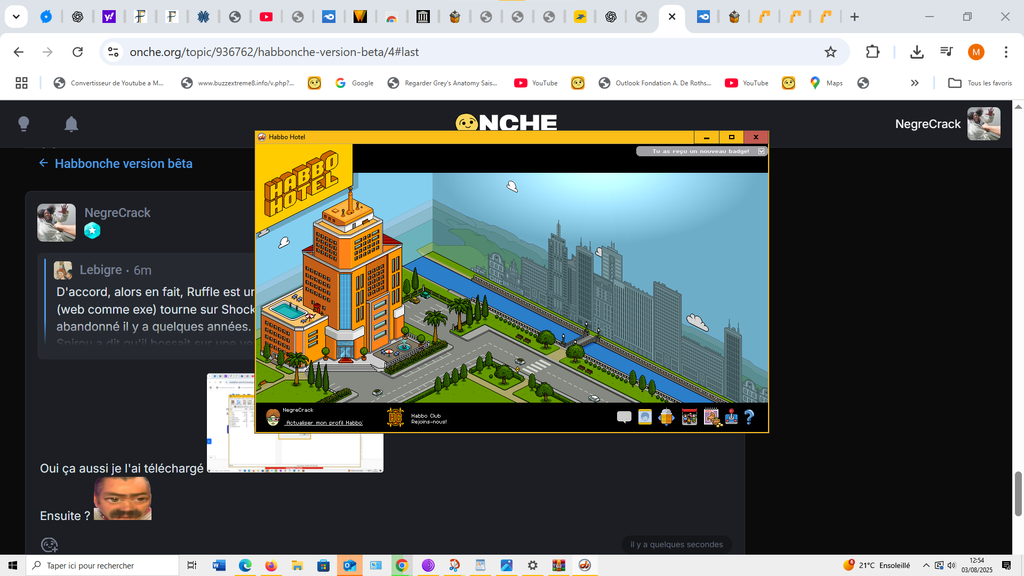Open the tab search dropdown arrow
1024x576 pixels.
click(16, 17)
